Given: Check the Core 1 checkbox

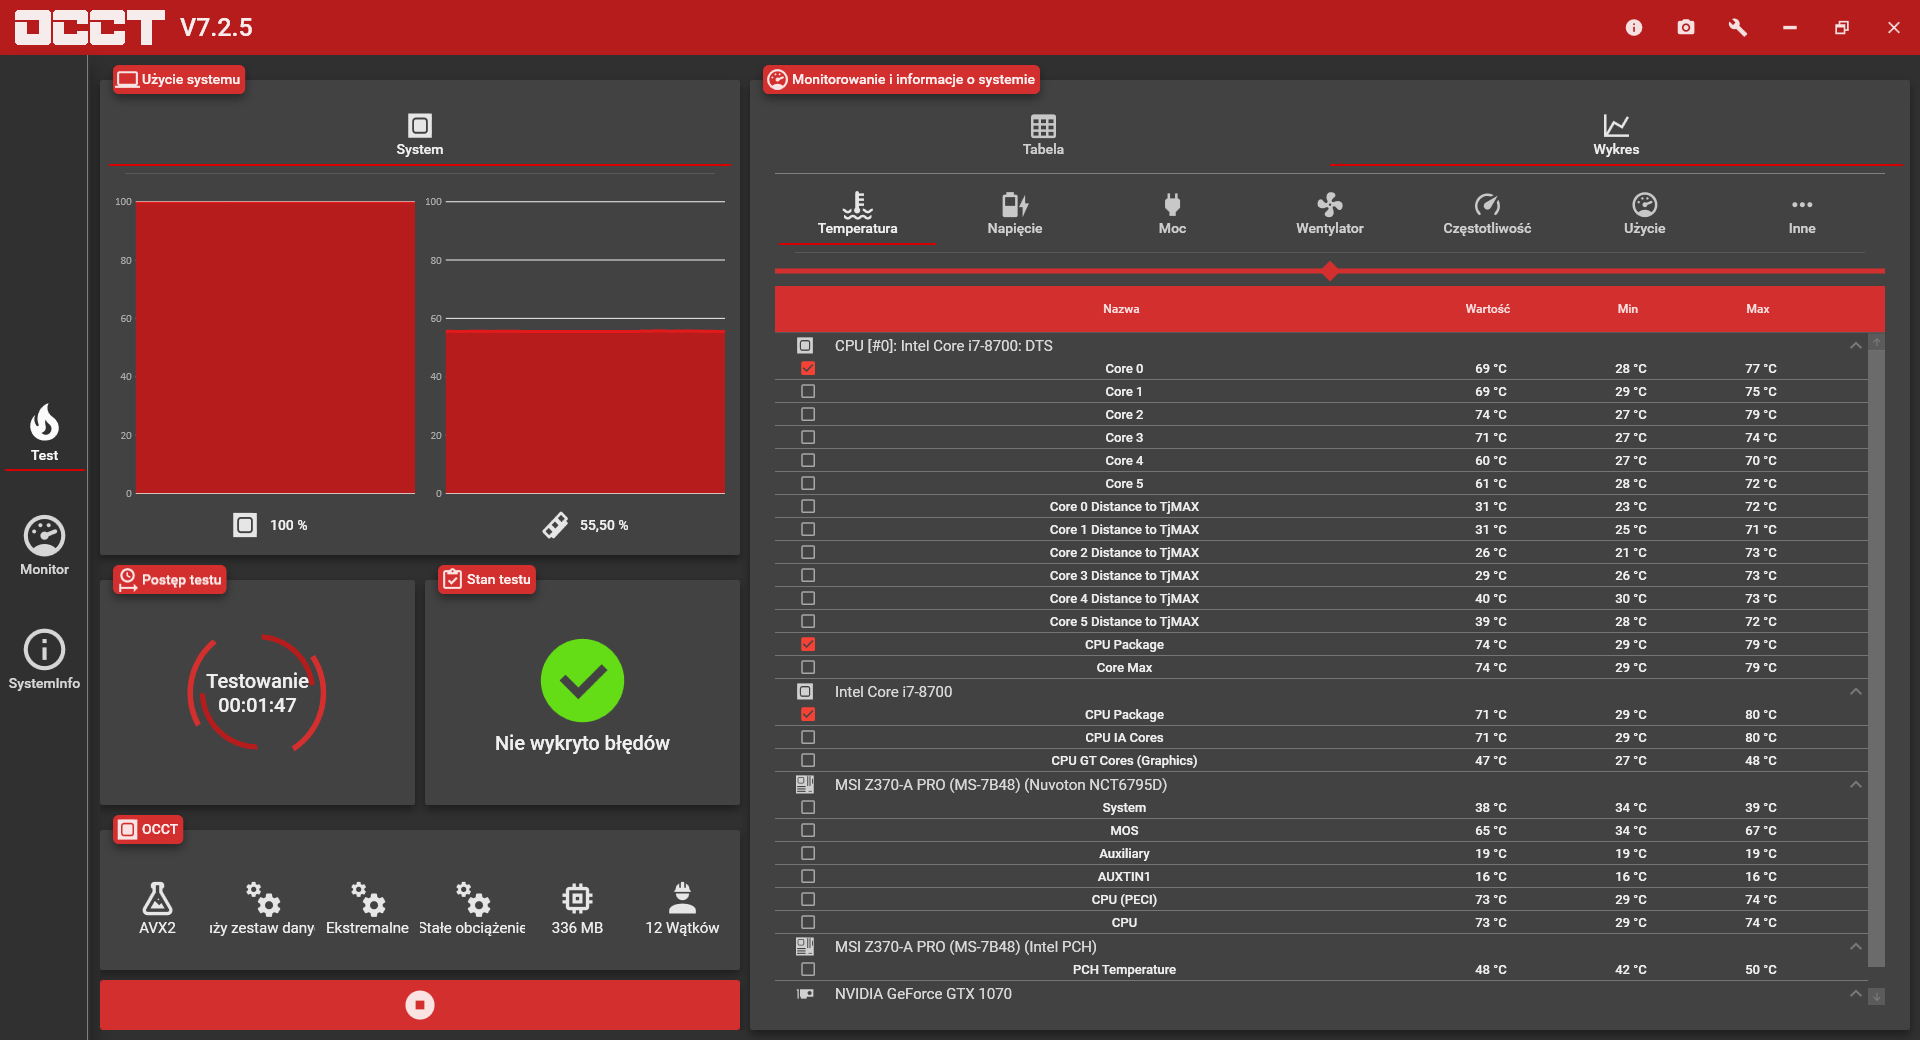Looking at the screenshot, I should (808, 392).
